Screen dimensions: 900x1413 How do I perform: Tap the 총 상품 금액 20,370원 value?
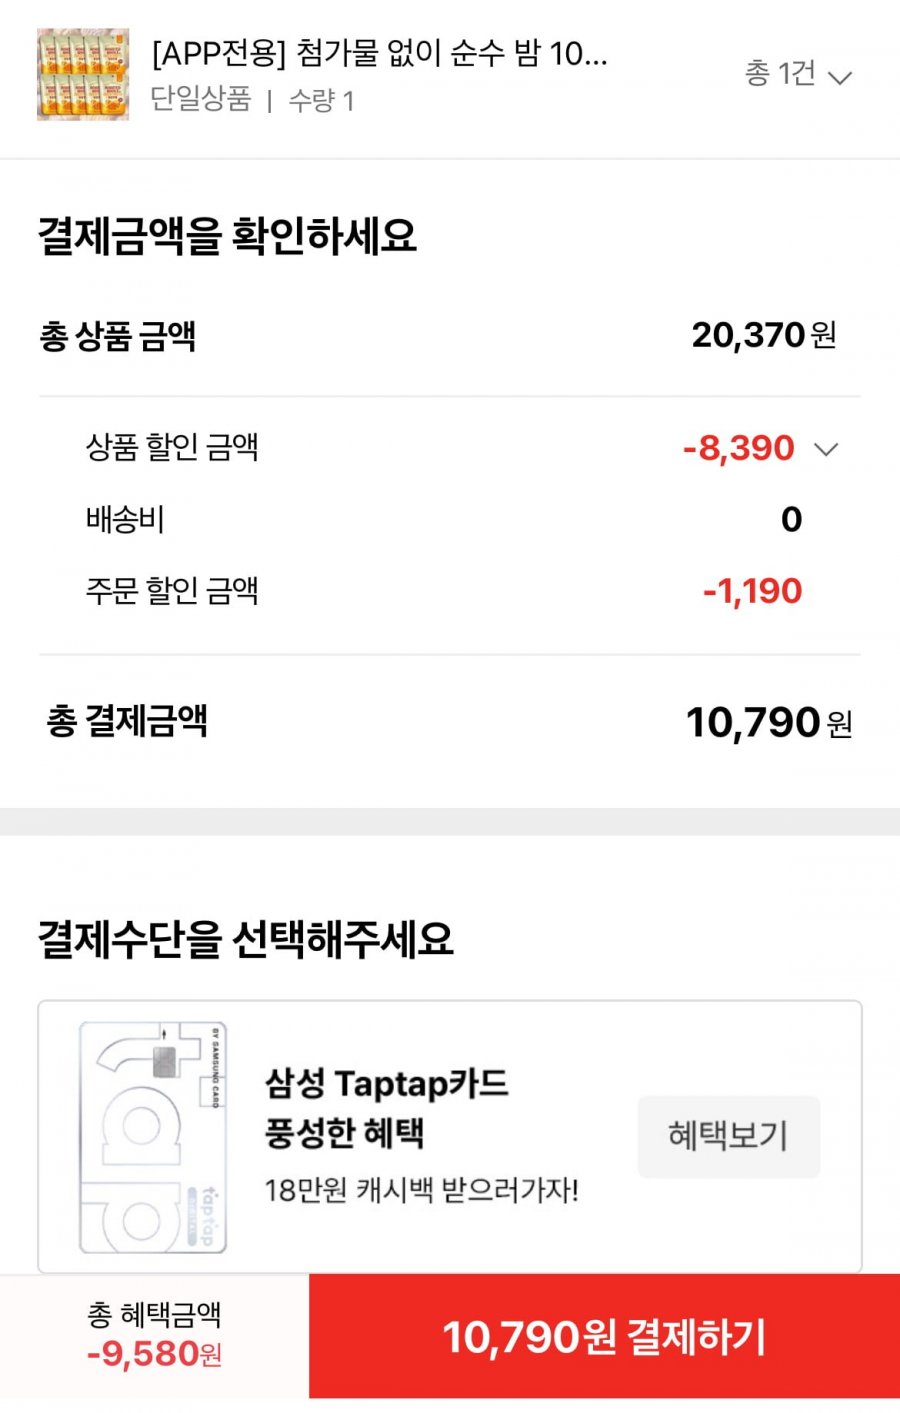click(x=764, y=335)
